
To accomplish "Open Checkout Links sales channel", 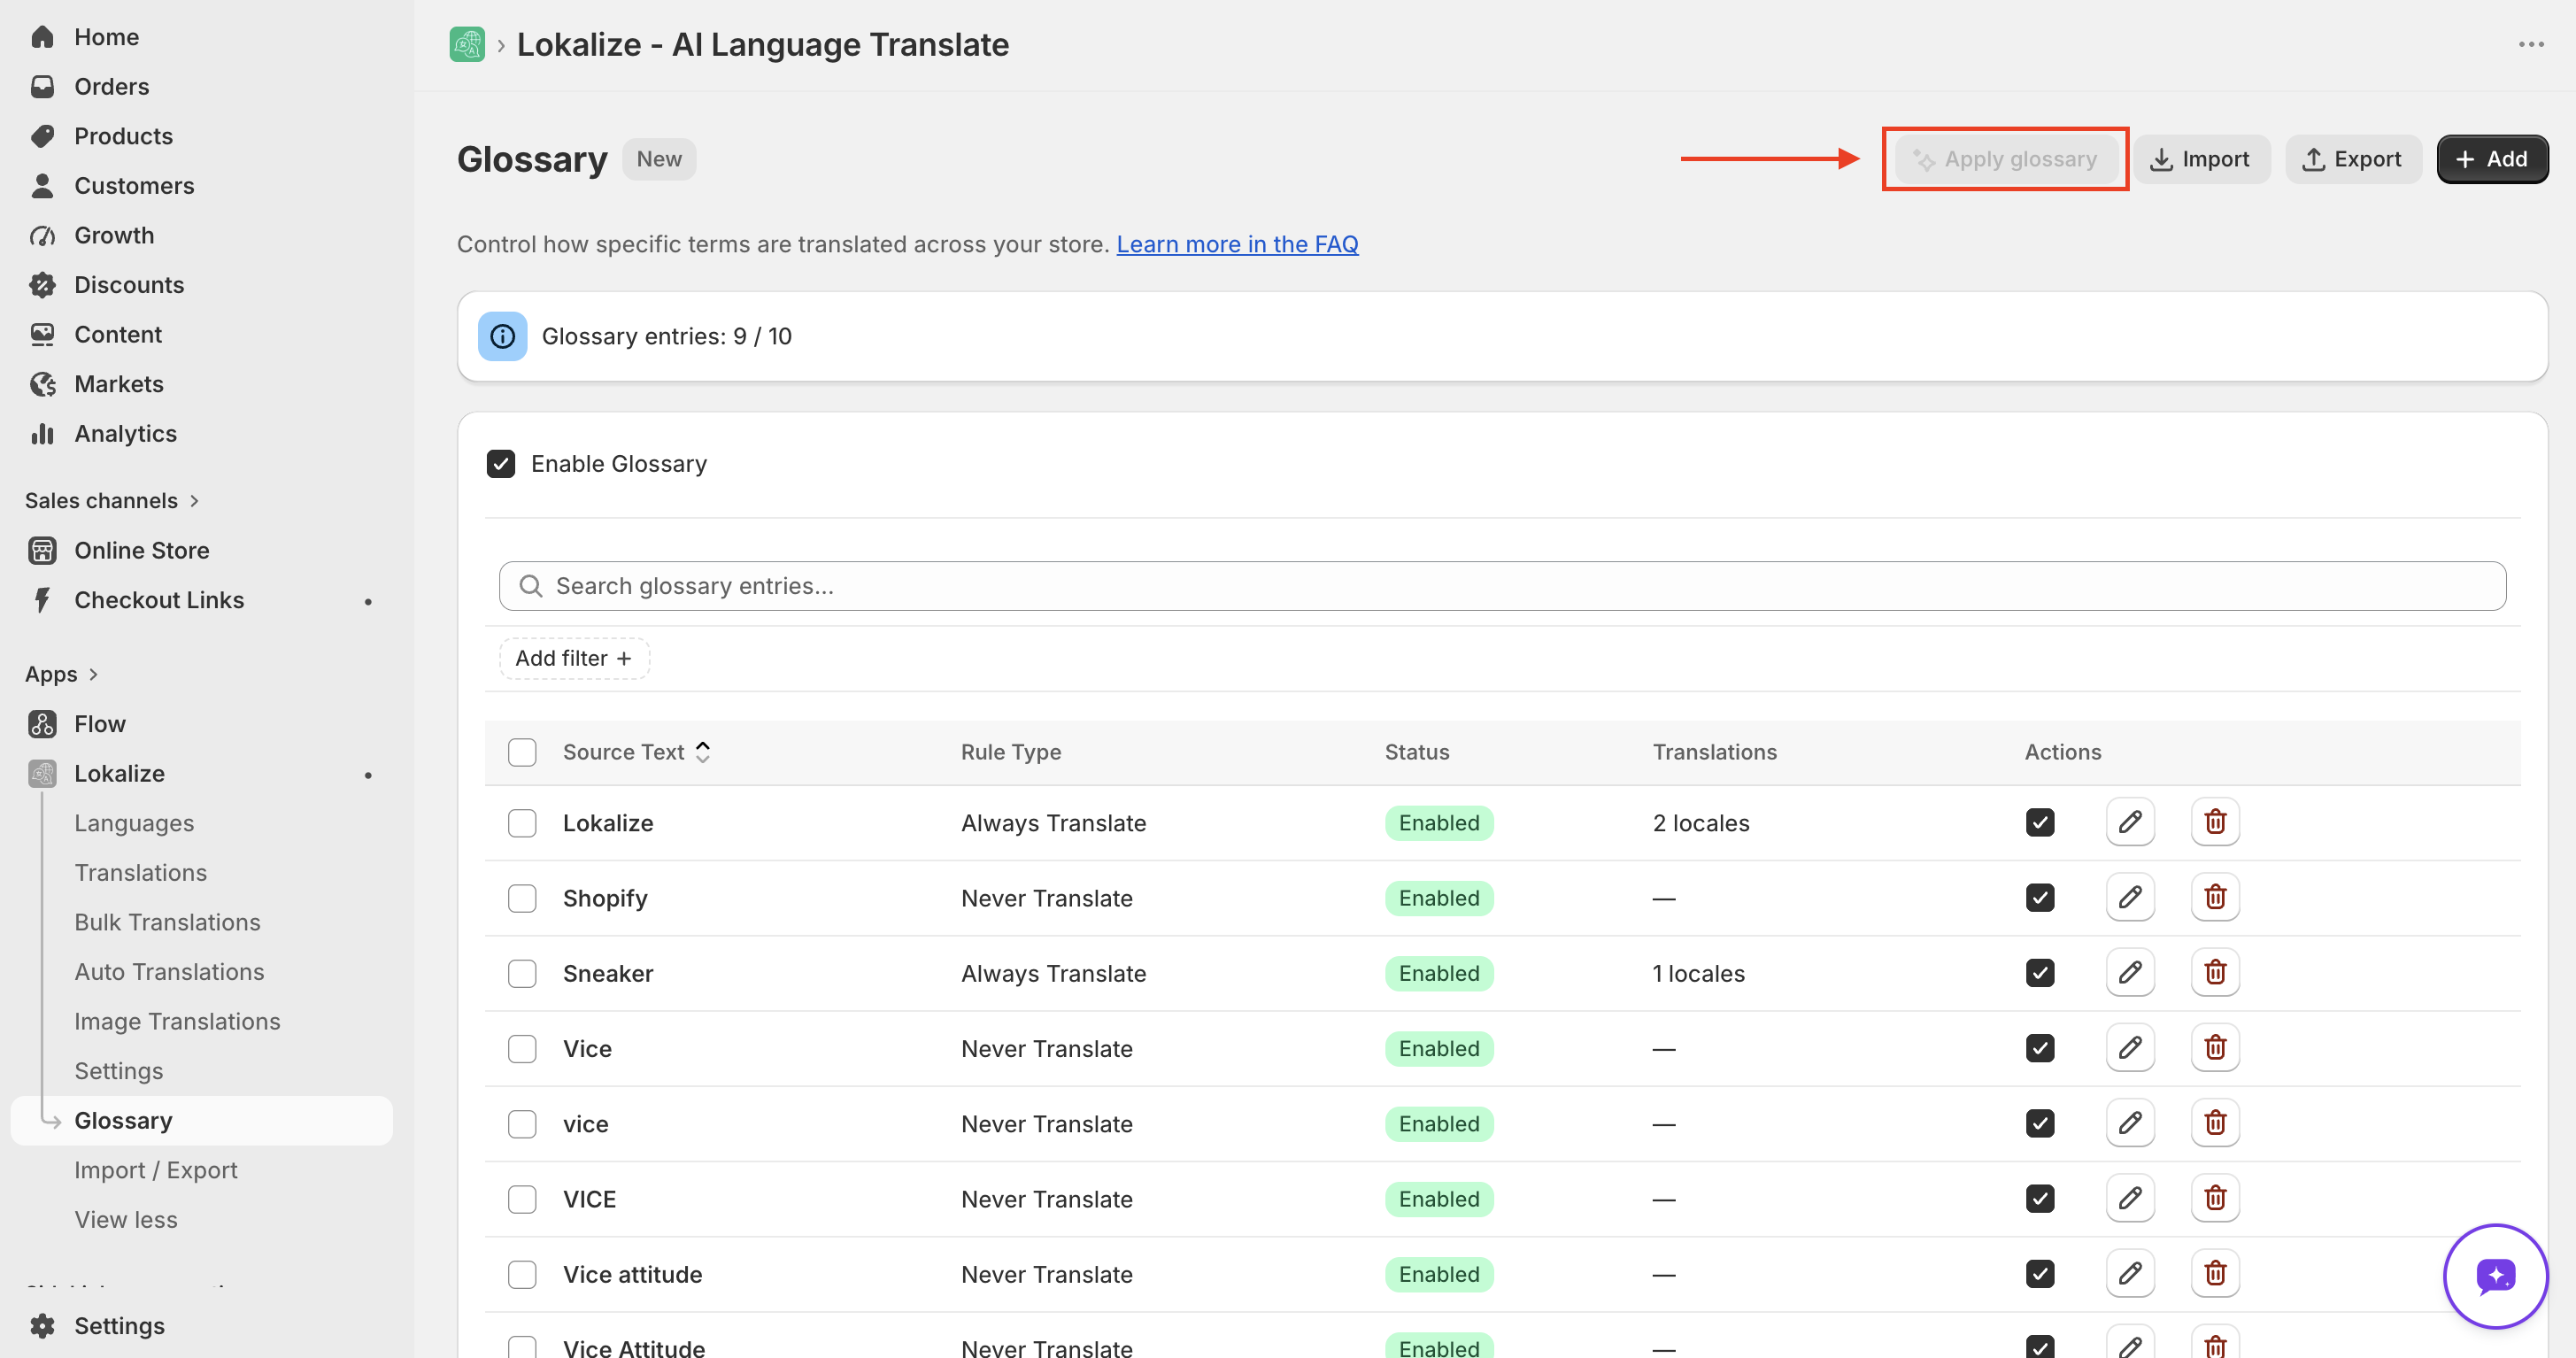I will (x=159, y=600).
